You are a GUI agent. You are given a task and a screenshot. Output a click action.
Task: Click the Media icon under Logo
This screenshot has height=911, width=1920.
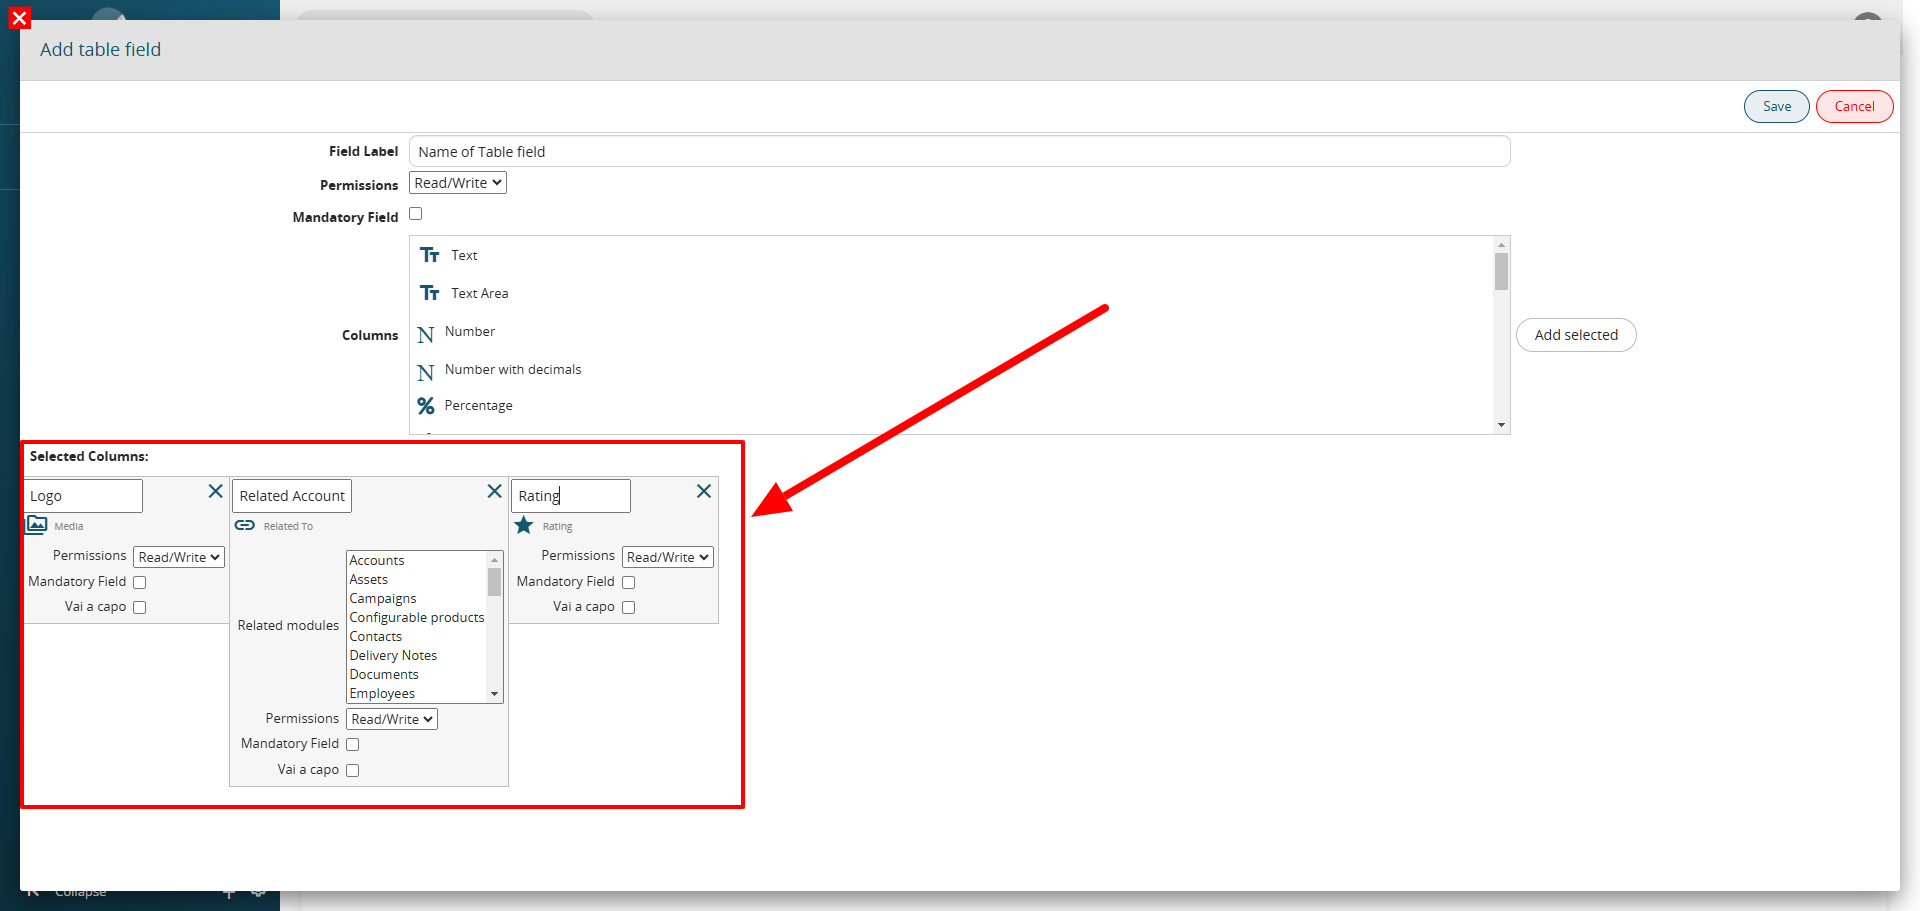coord(37,524)
